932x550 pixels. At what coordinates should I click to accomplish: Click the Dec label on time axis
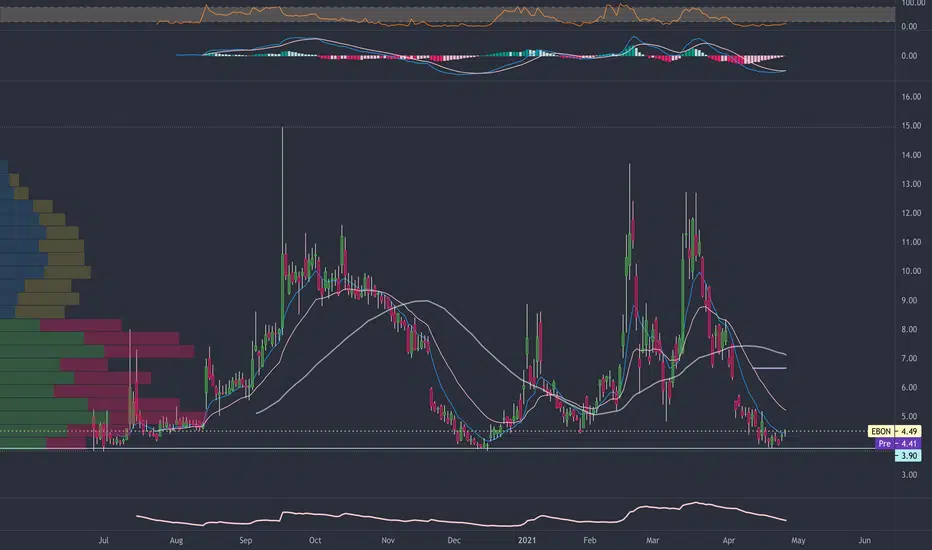(x=454, y=540)
